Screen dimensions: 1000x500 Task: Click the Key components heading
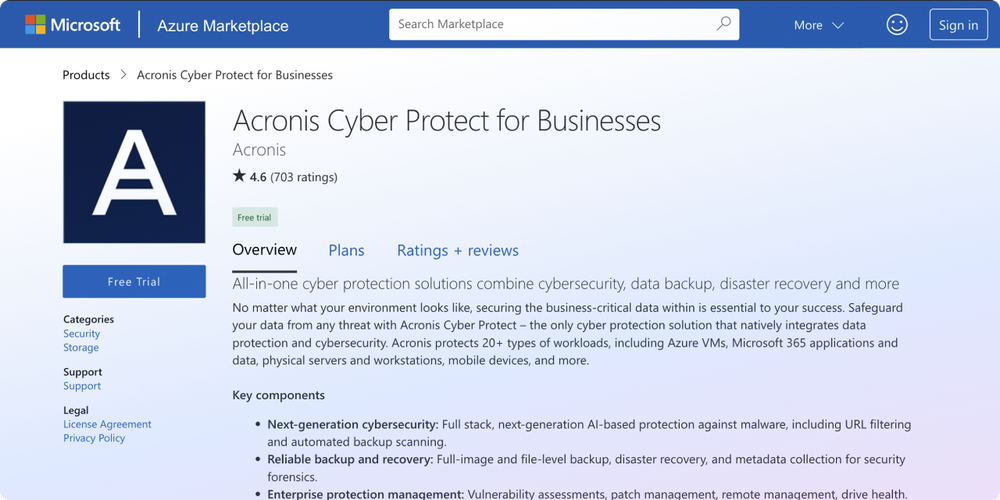tap(279, 395)
